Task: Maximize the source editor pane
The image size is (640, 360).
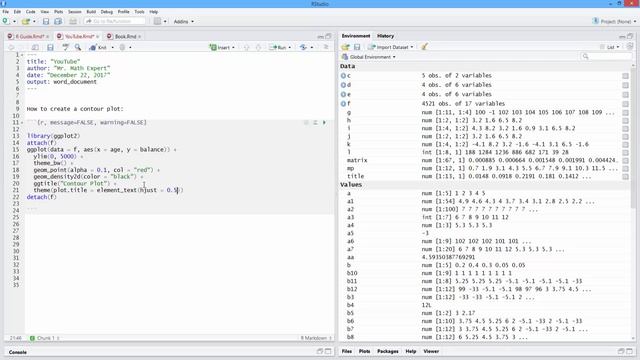Action: pyautogui.click(x=328, y=36)
